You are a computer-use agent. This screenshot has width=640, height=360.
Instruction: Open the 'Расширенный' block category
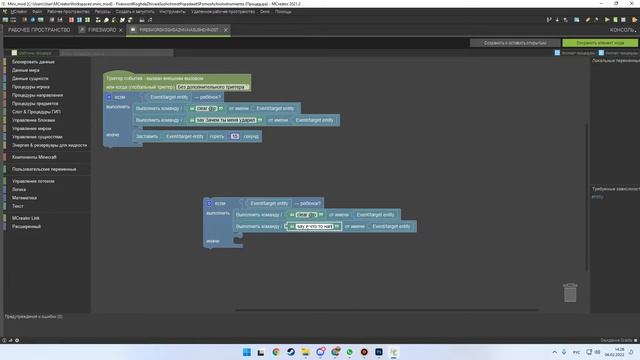pyautogui.click(x=27, y=227)
